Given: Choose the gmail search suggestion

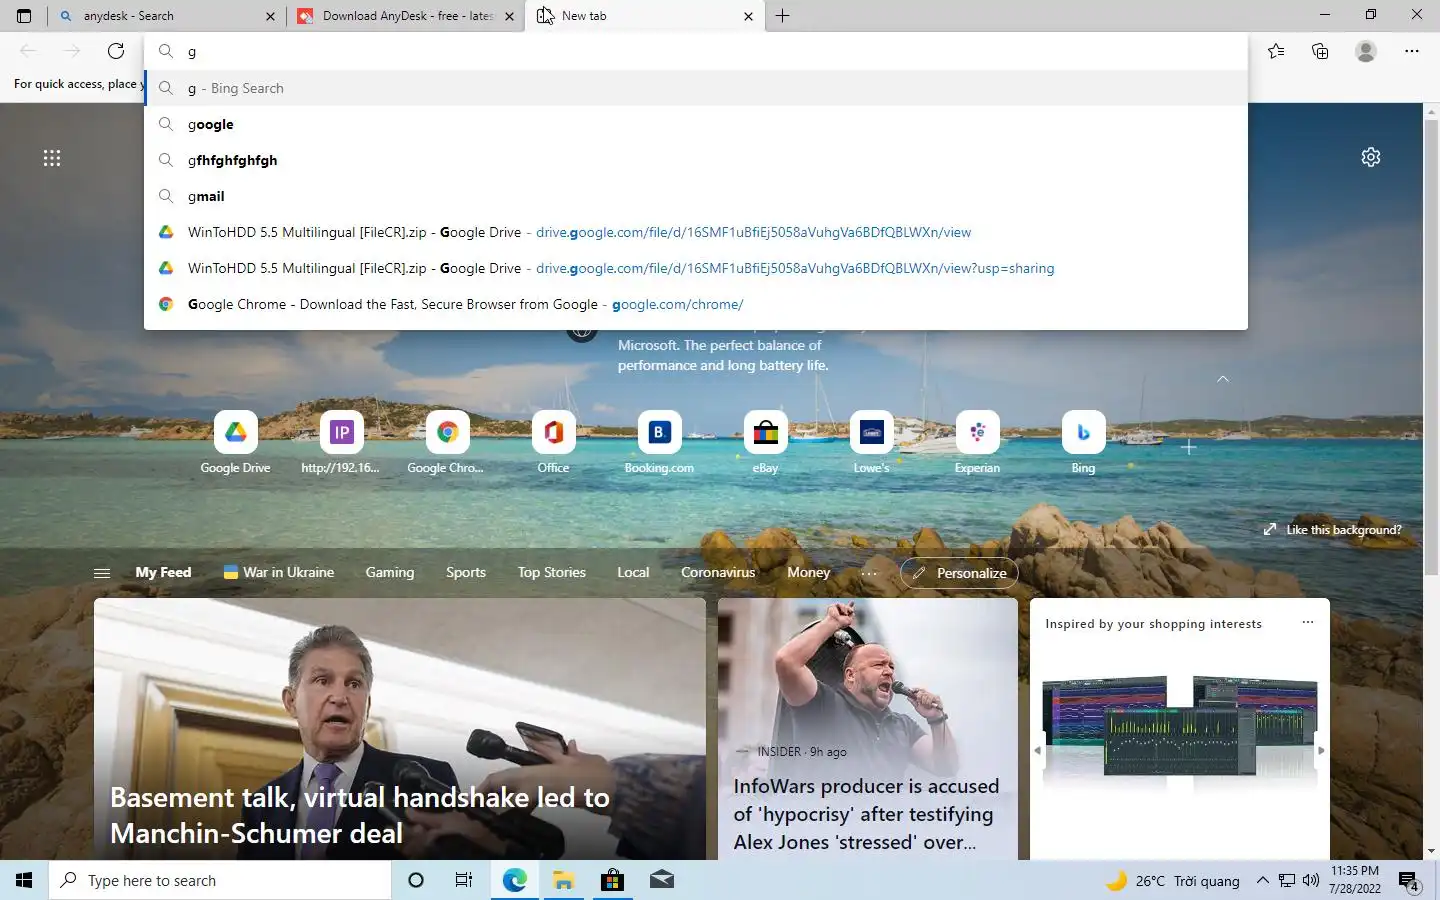Looking at the screenshot, I should click(x=696, y=196).
